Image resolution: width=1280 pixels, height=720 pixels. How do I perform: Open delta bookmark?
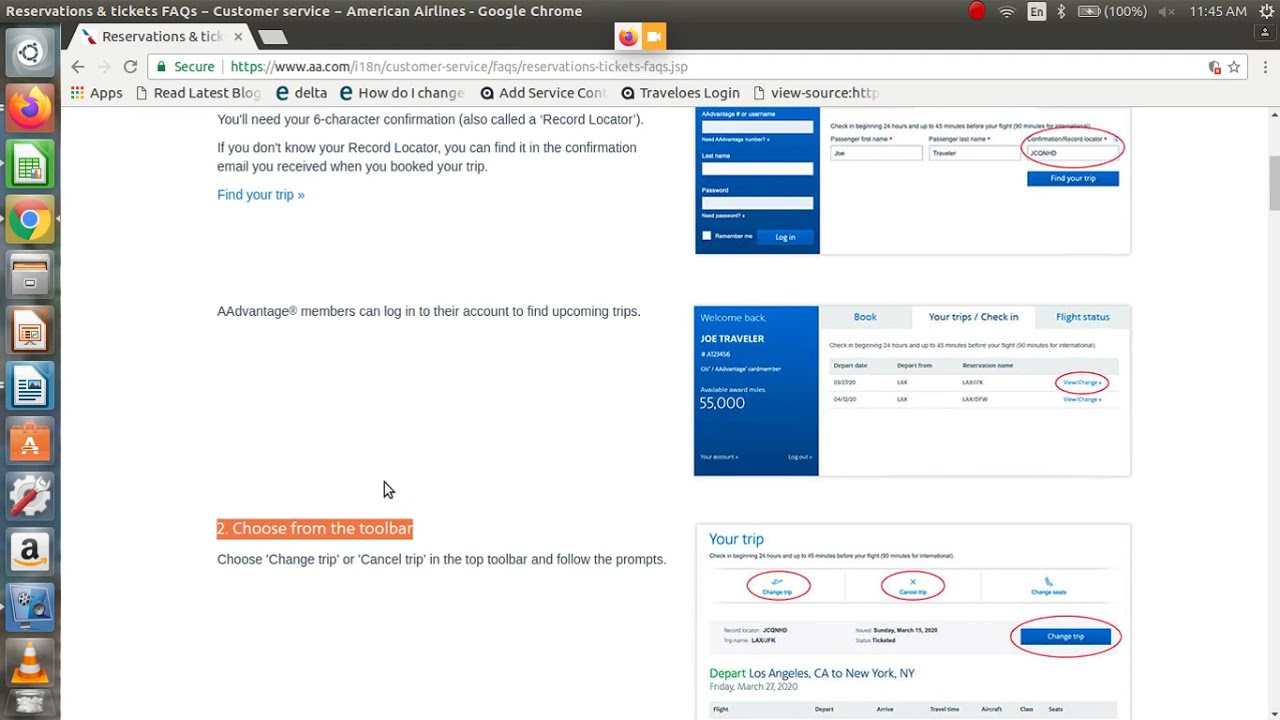click(x=301, y=92)
